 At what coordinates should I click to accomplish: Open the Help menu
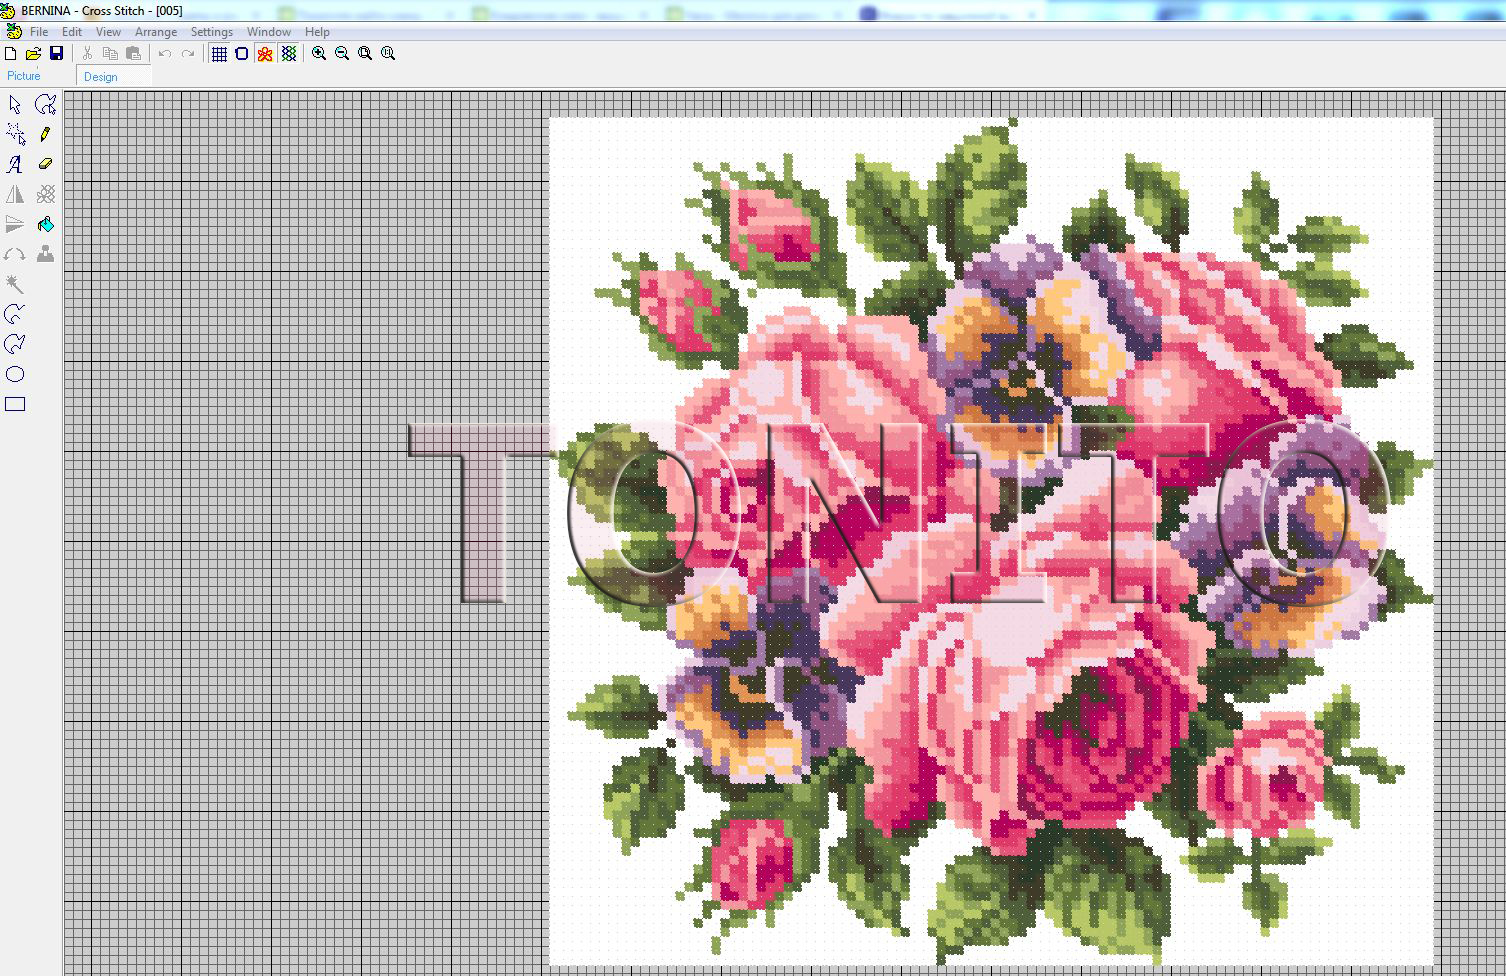pos(317,32)
